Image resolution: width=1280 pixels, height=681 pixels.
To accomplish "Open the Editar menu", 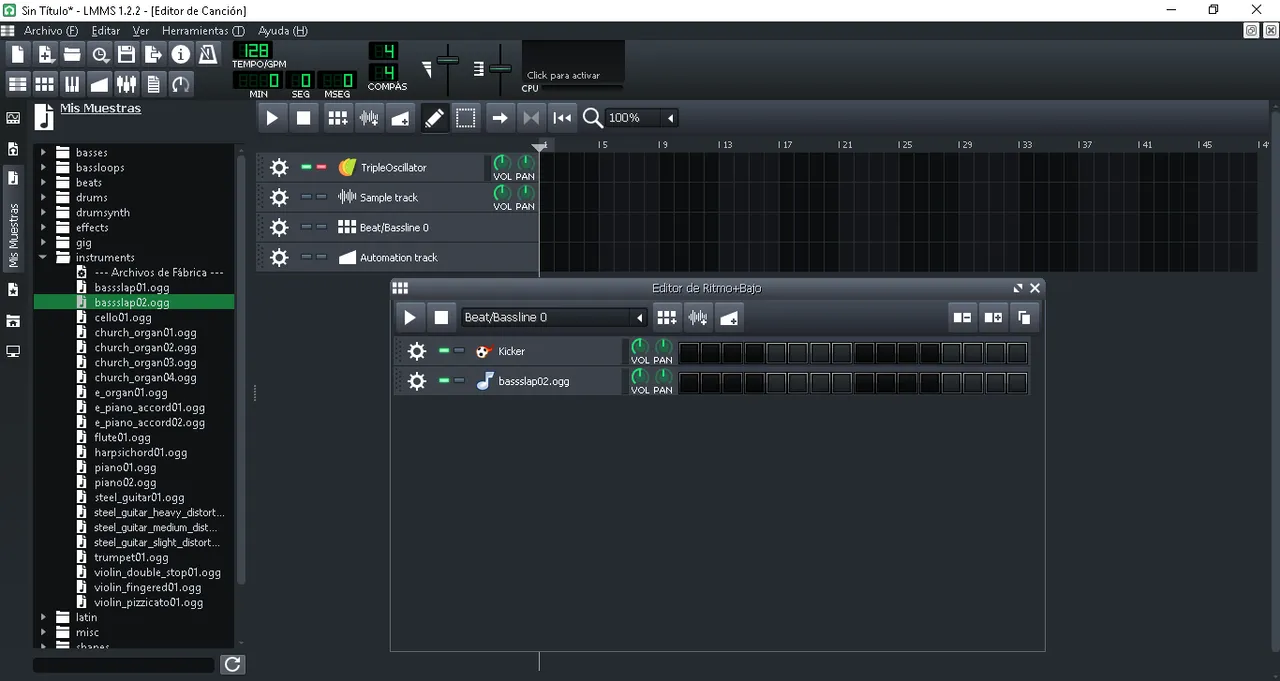I will coord(105,31).
